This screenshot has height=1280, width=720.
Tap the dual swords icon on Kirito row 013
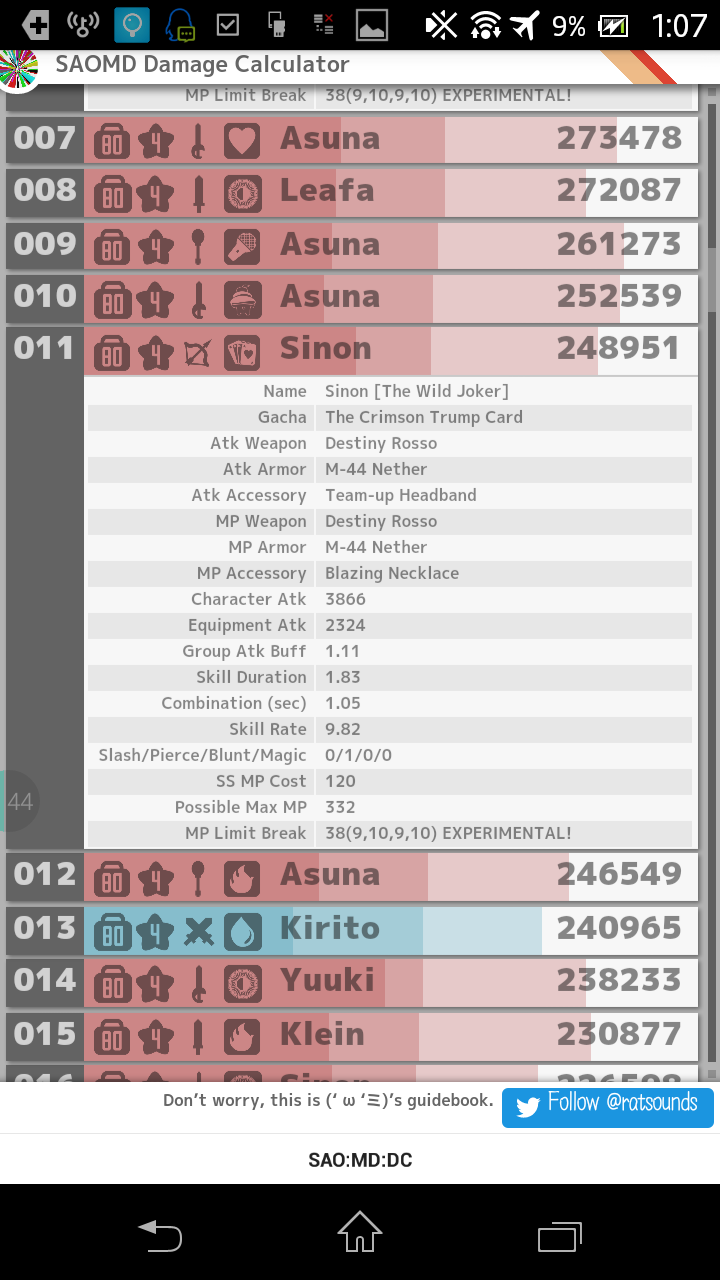pyautogui.click(x=199, y=930)
